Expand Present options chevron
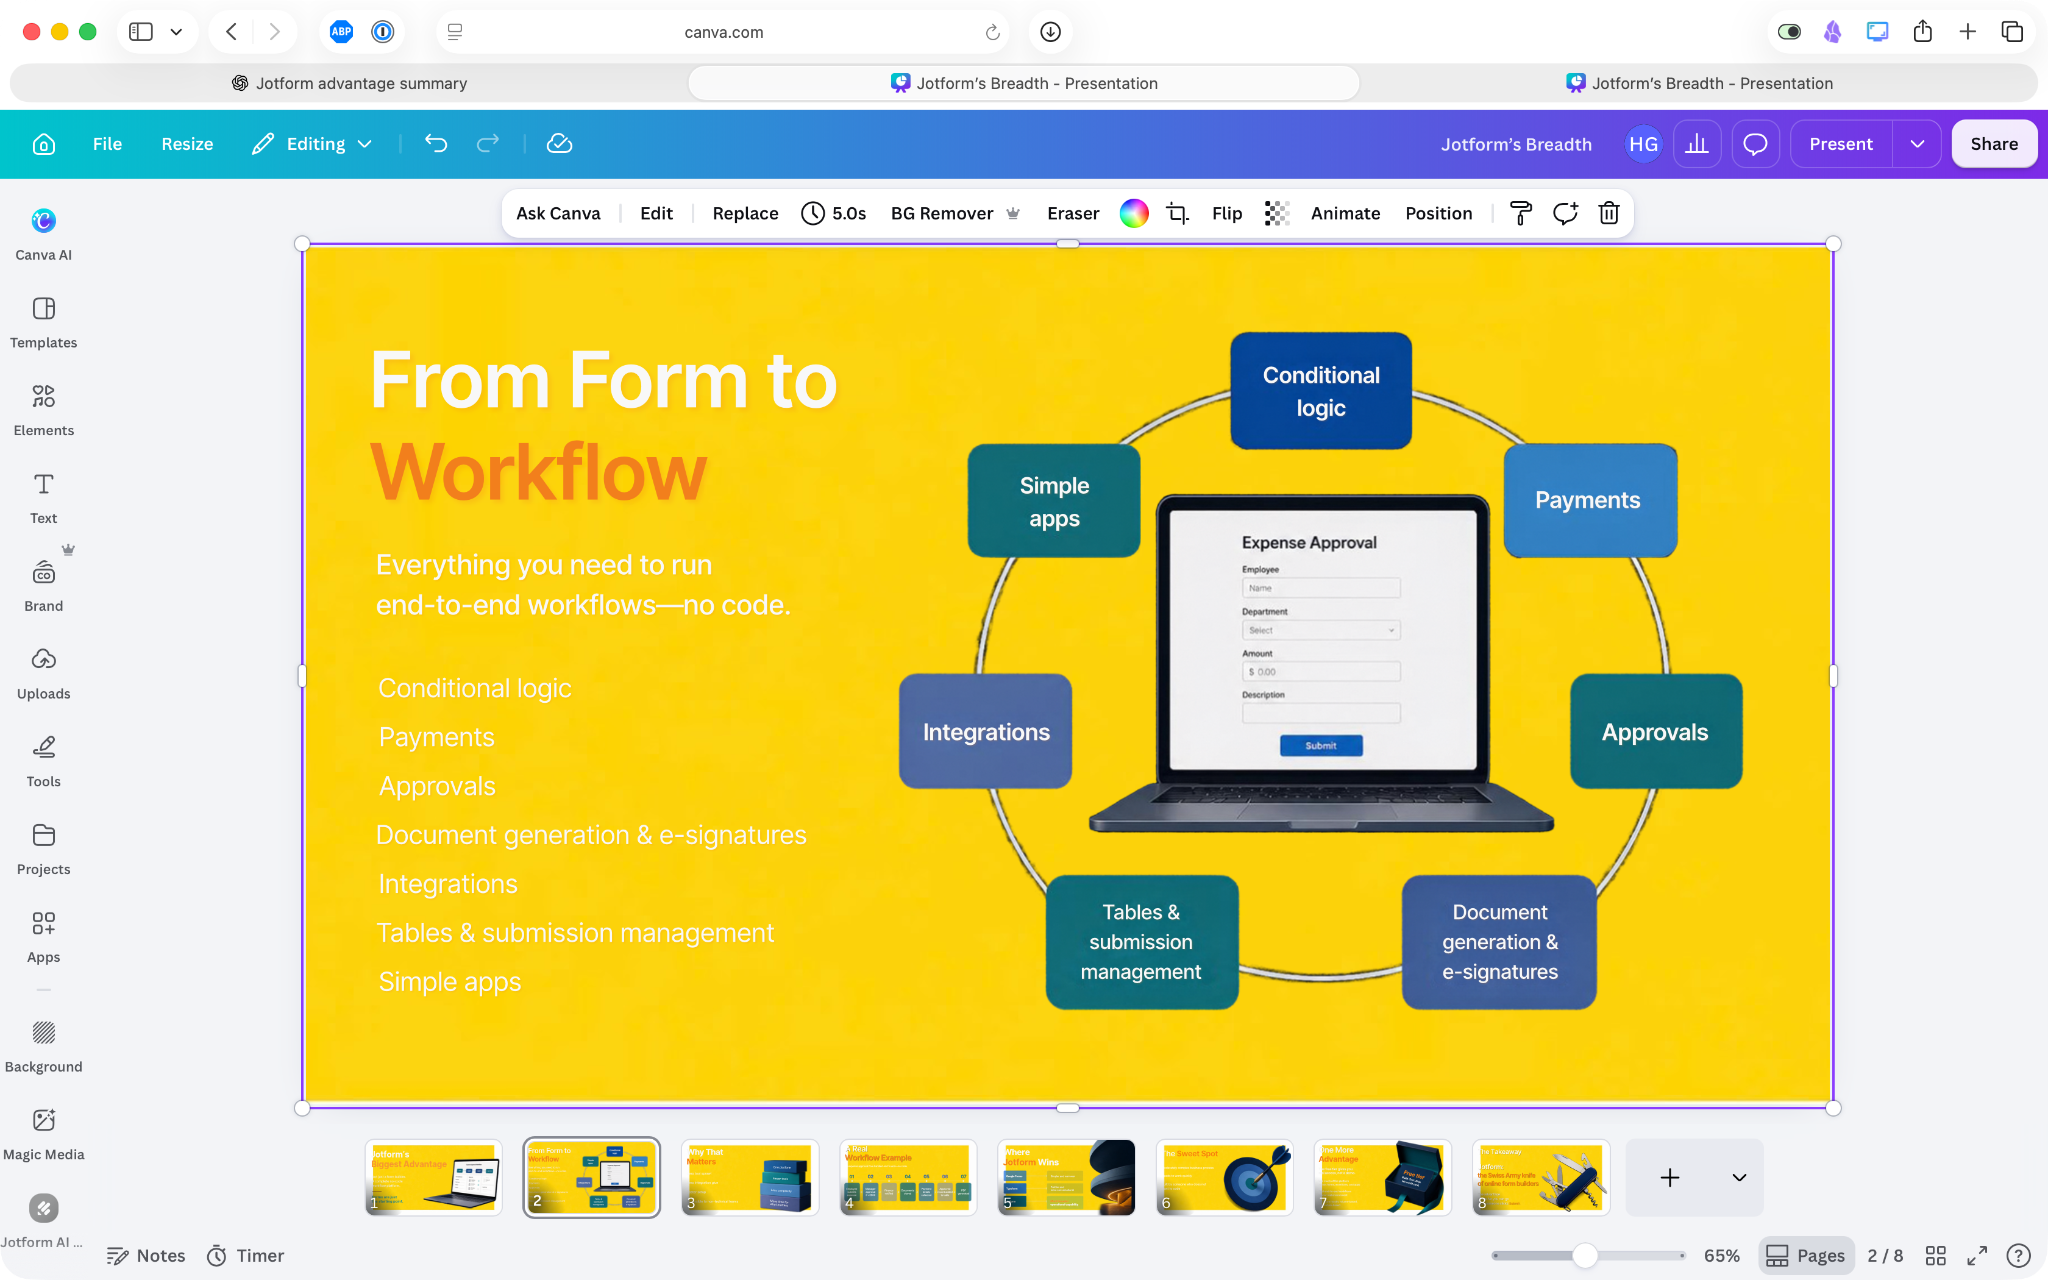Image resolution: width=2048 pixels, height=1280 pixels. tap(1917, 144)
